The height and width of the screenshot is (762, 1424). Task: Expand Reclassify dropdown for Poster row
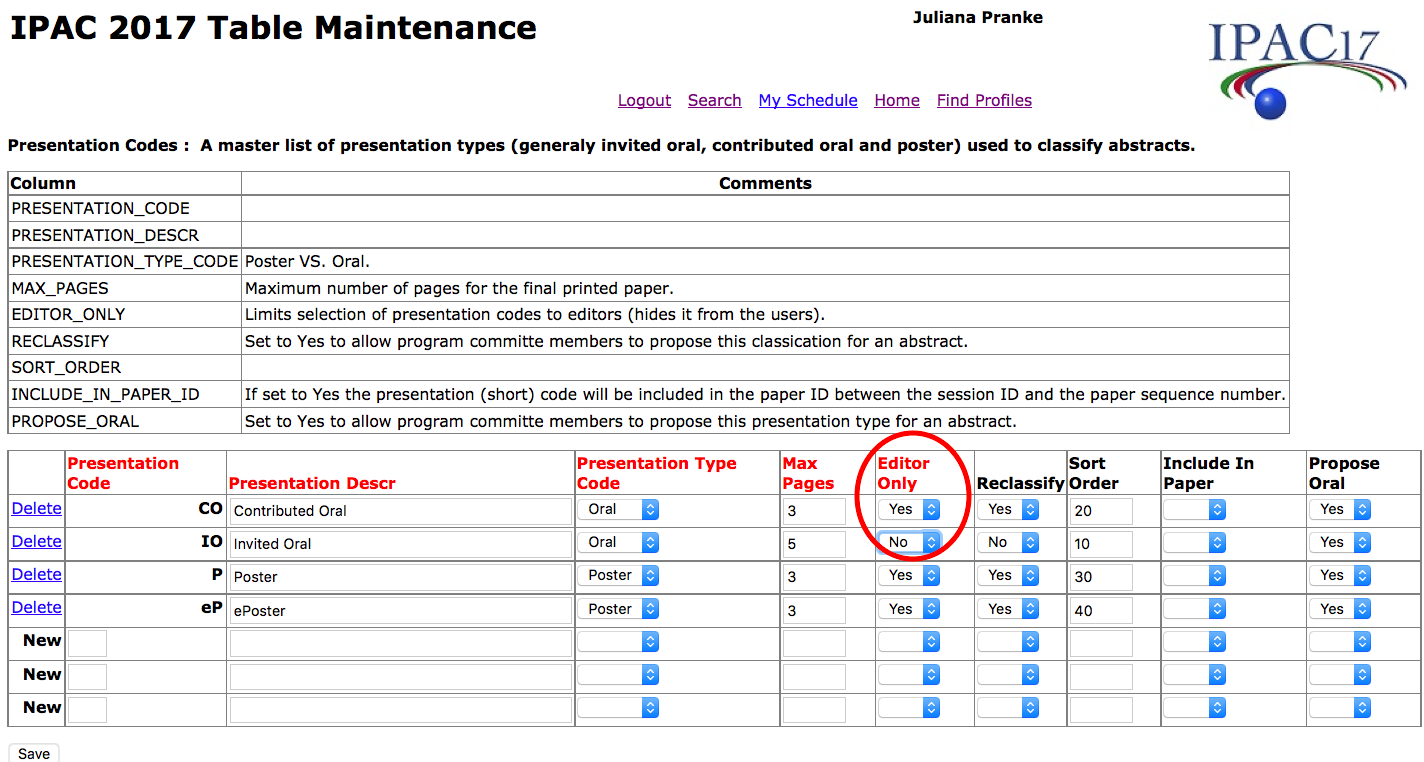point(1008,576)
